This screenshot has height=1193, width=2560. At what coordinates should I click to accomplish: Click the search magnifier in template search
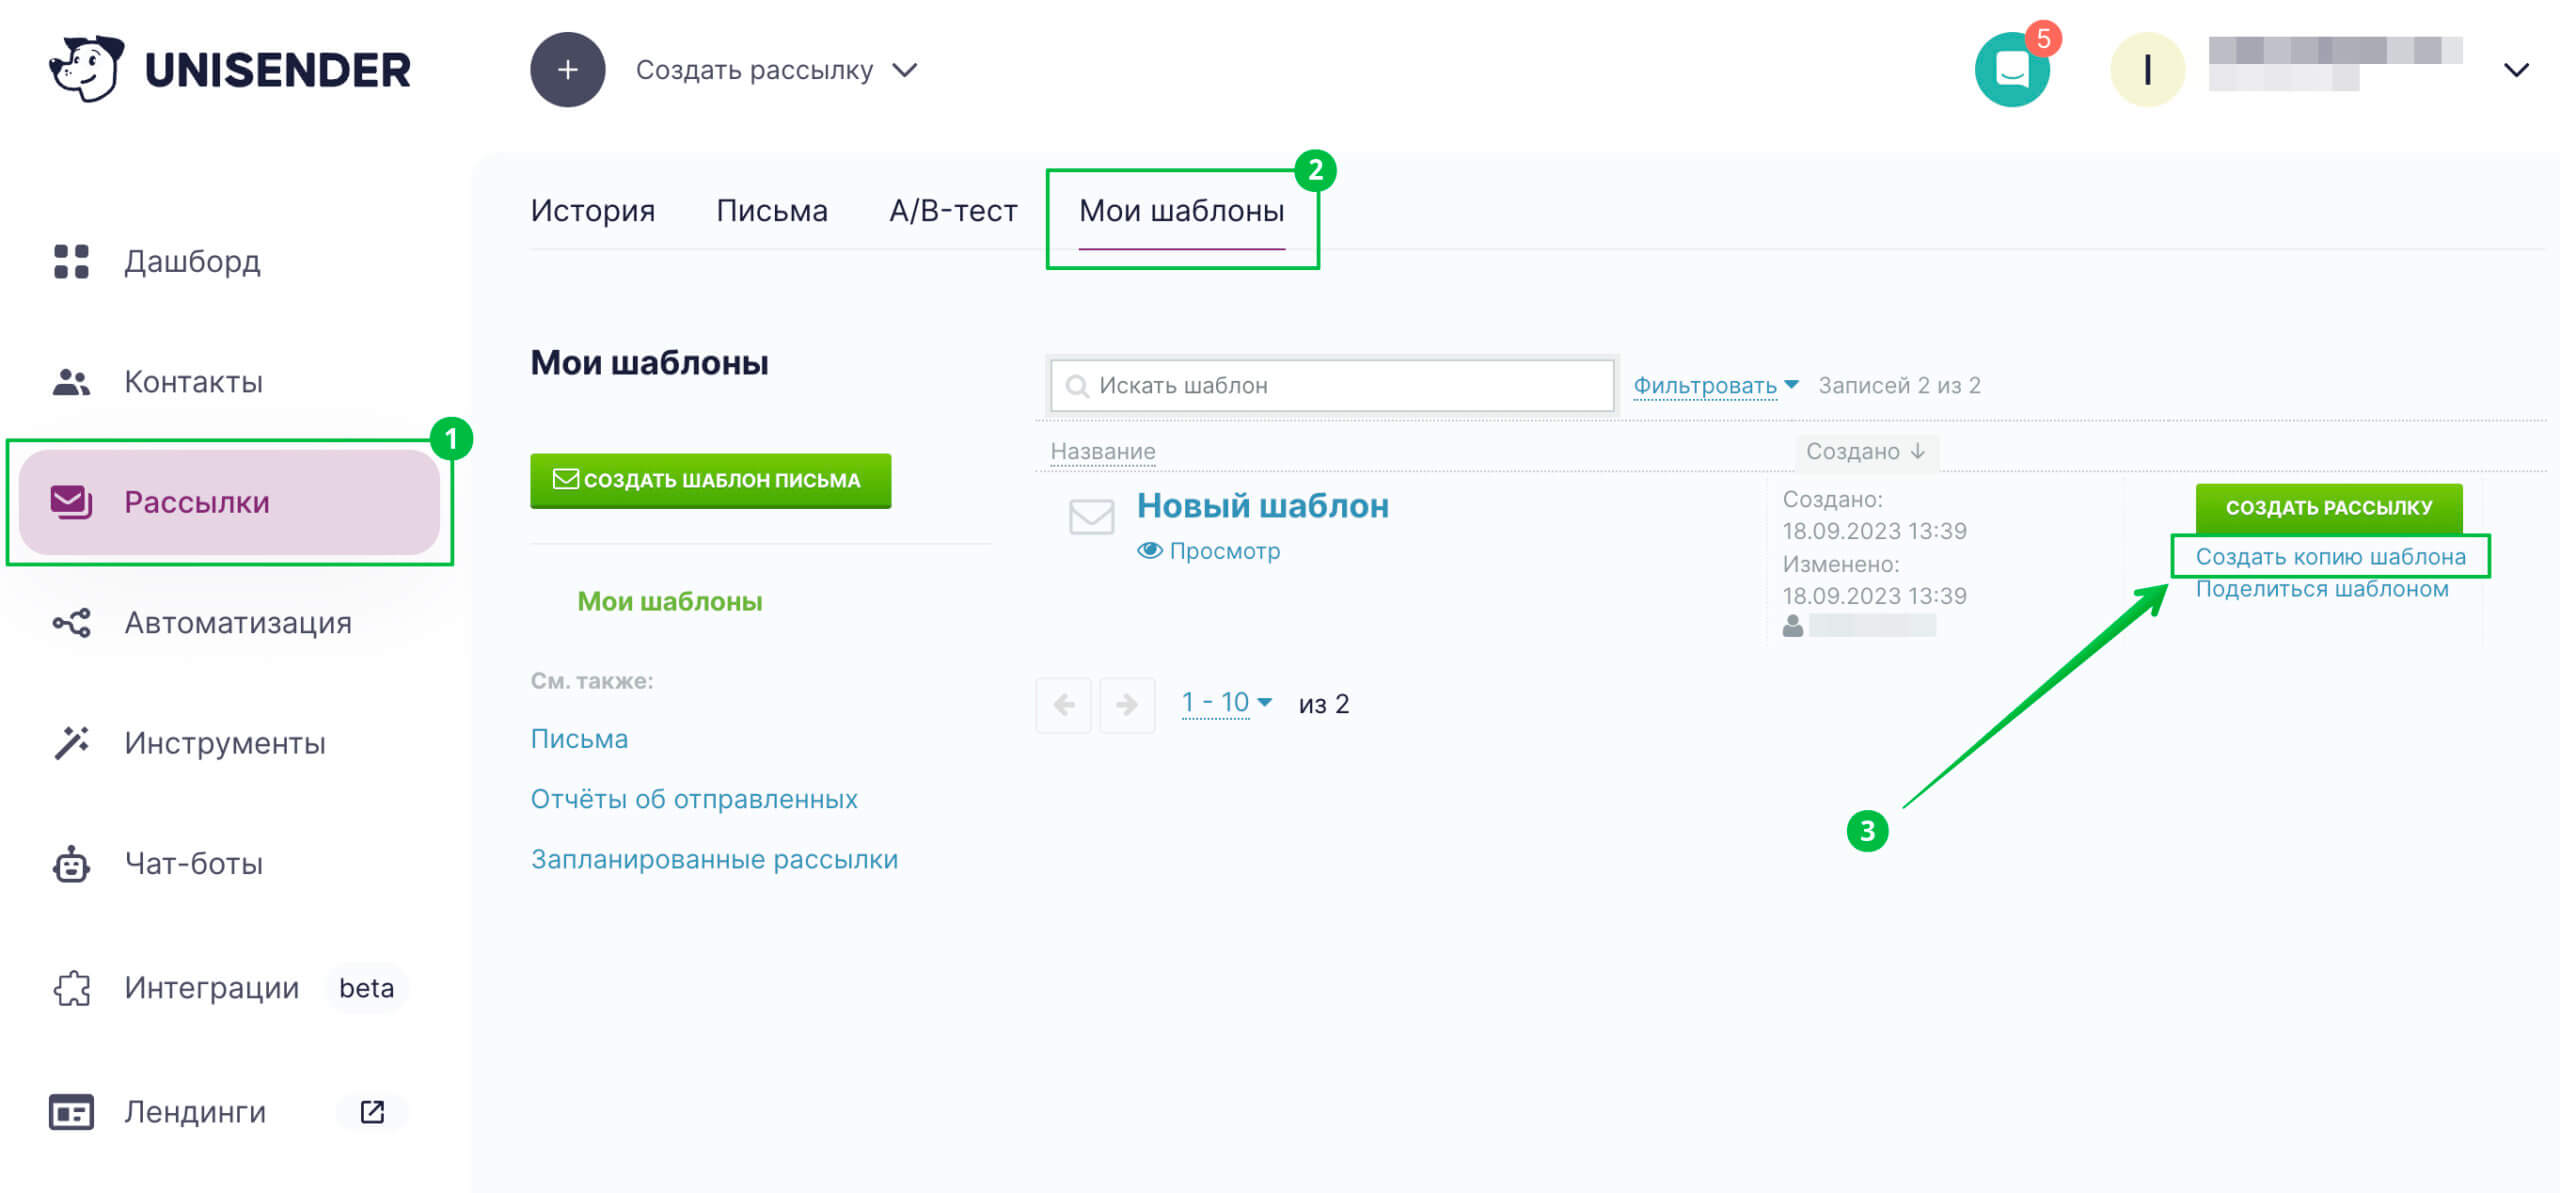[x=1077, y=386]
